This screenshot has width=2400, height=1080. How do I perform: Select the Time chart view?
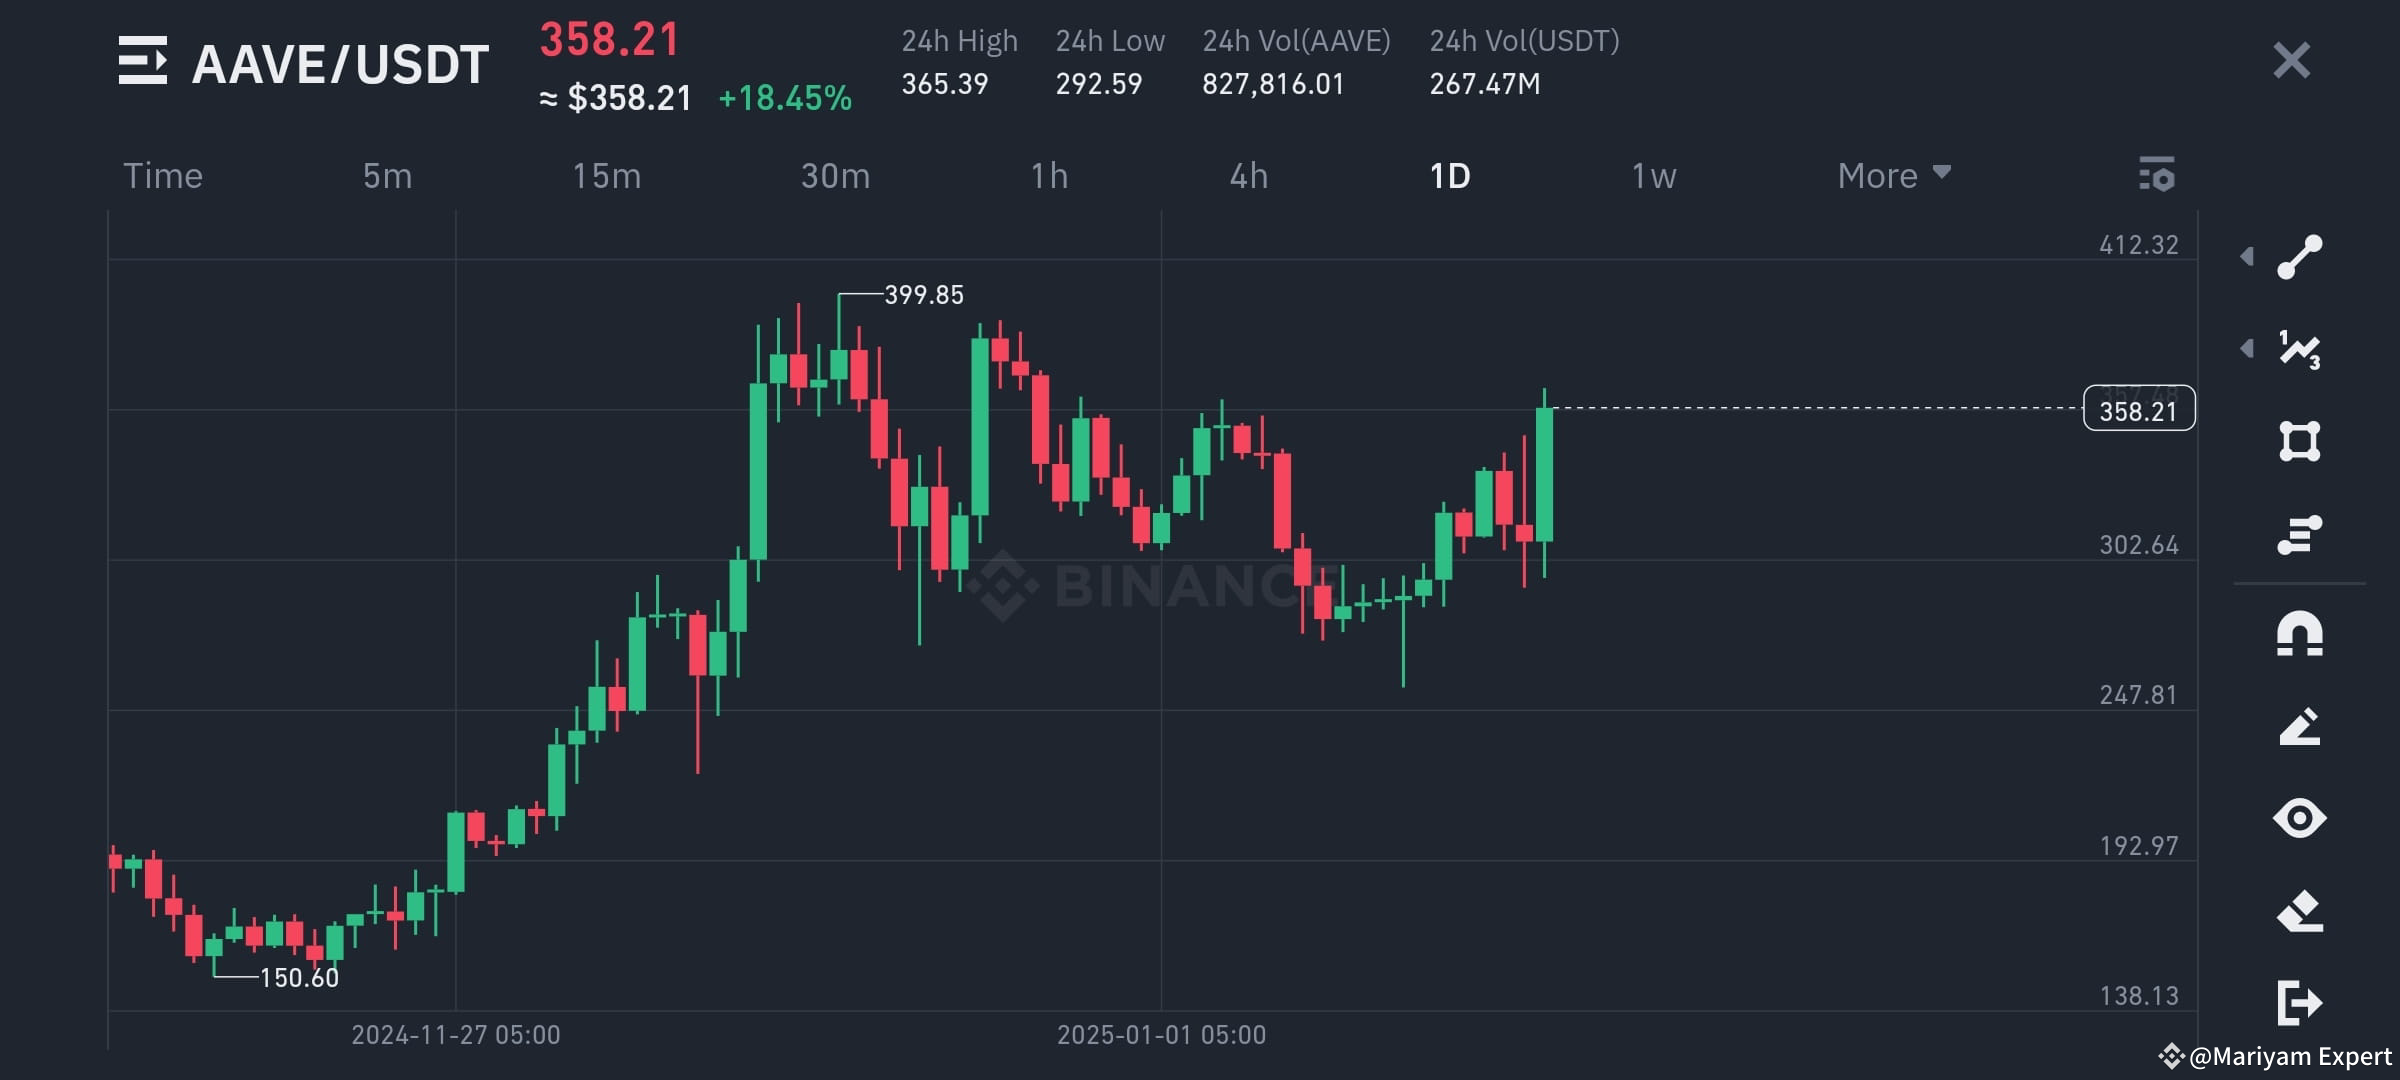[x=163, y=175]
